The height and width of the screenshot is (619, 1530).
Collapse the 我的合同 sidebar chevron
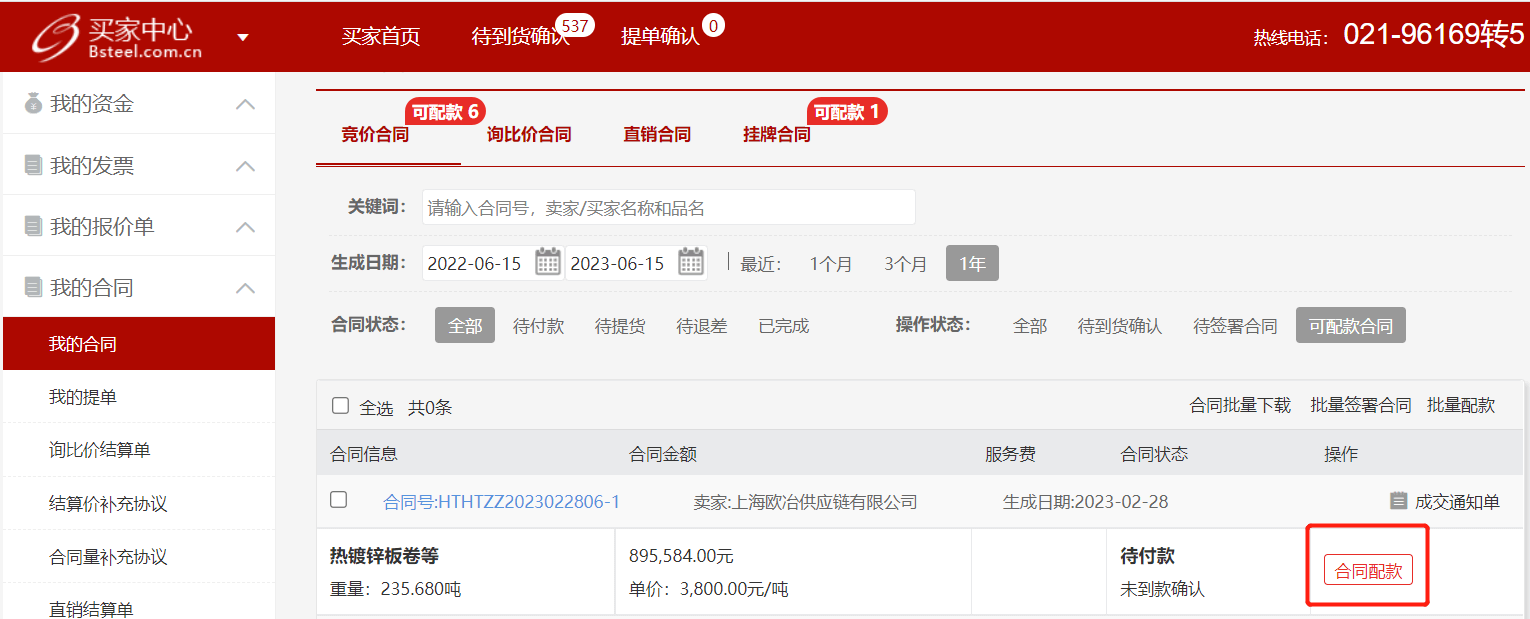point(245,288)
